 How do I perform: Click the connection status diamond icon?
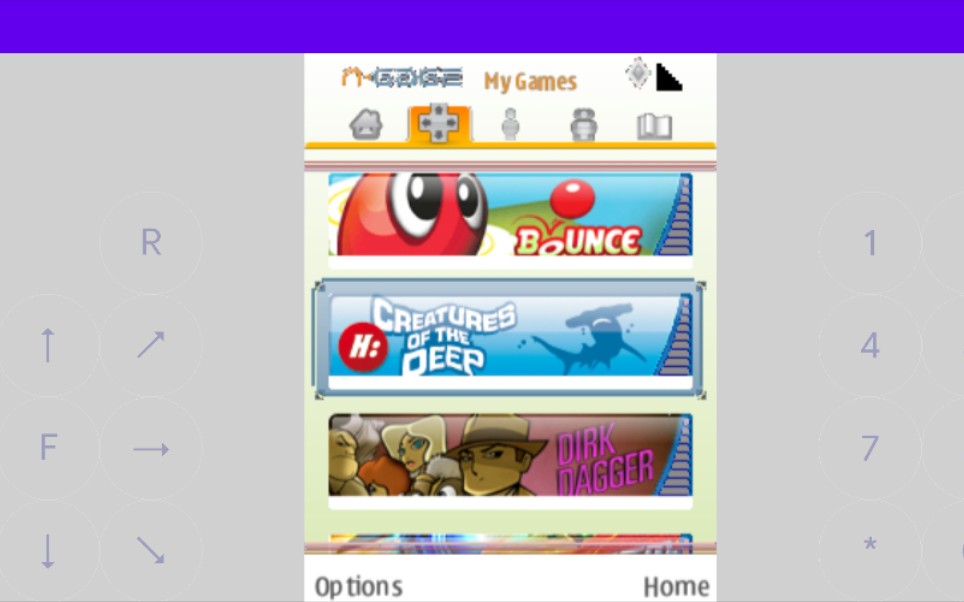(x=638, y=74)
